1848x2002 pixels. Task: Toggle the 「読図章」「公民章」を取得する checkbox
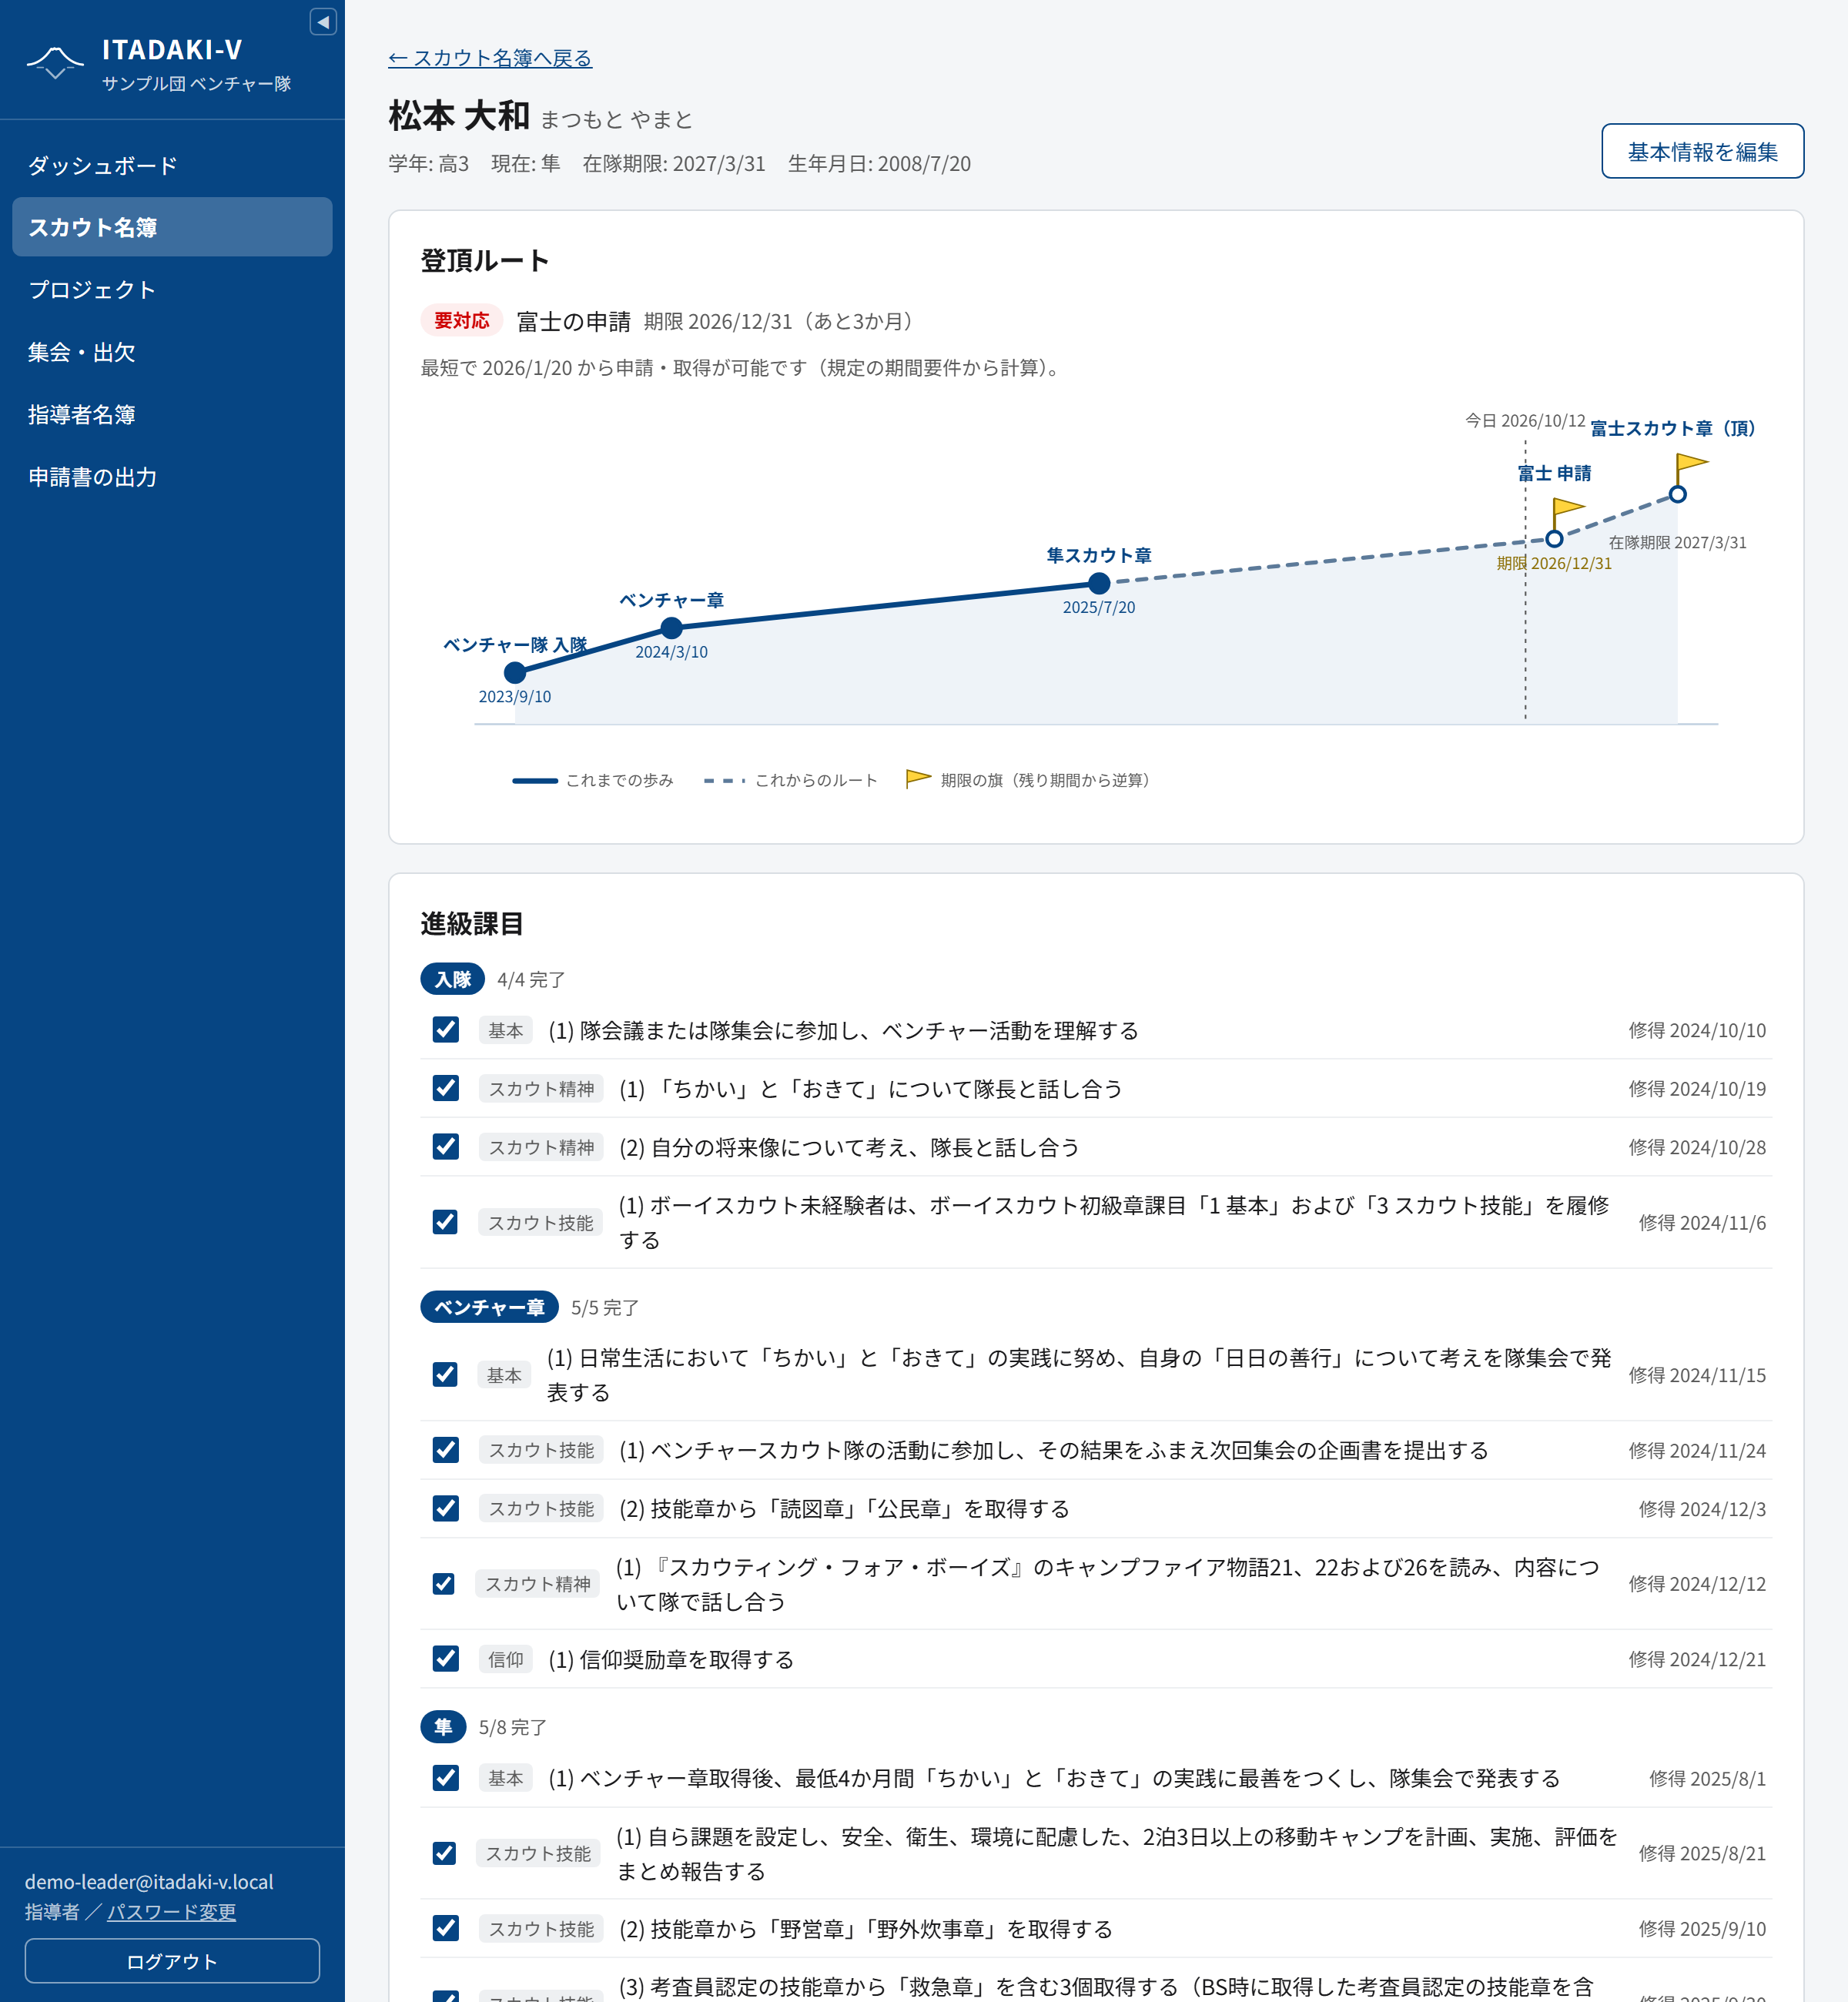point(446,1508)
